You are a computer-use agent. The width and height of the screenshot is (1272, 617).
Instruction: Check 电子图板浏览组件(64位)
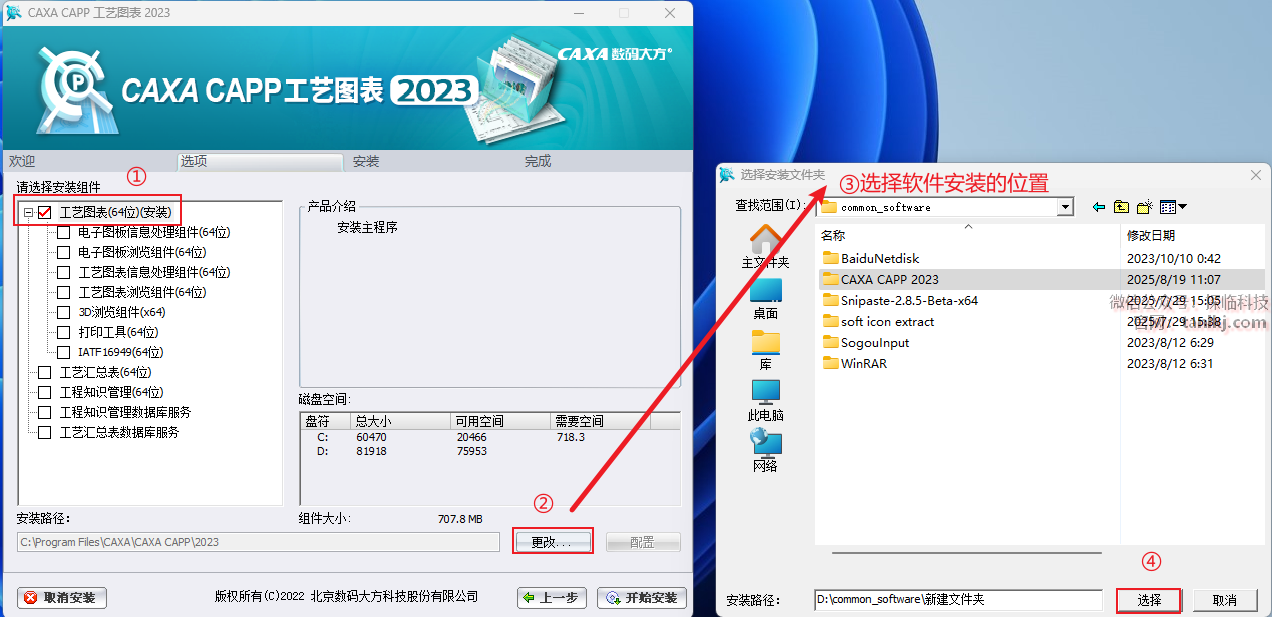(x=64, y=252)
